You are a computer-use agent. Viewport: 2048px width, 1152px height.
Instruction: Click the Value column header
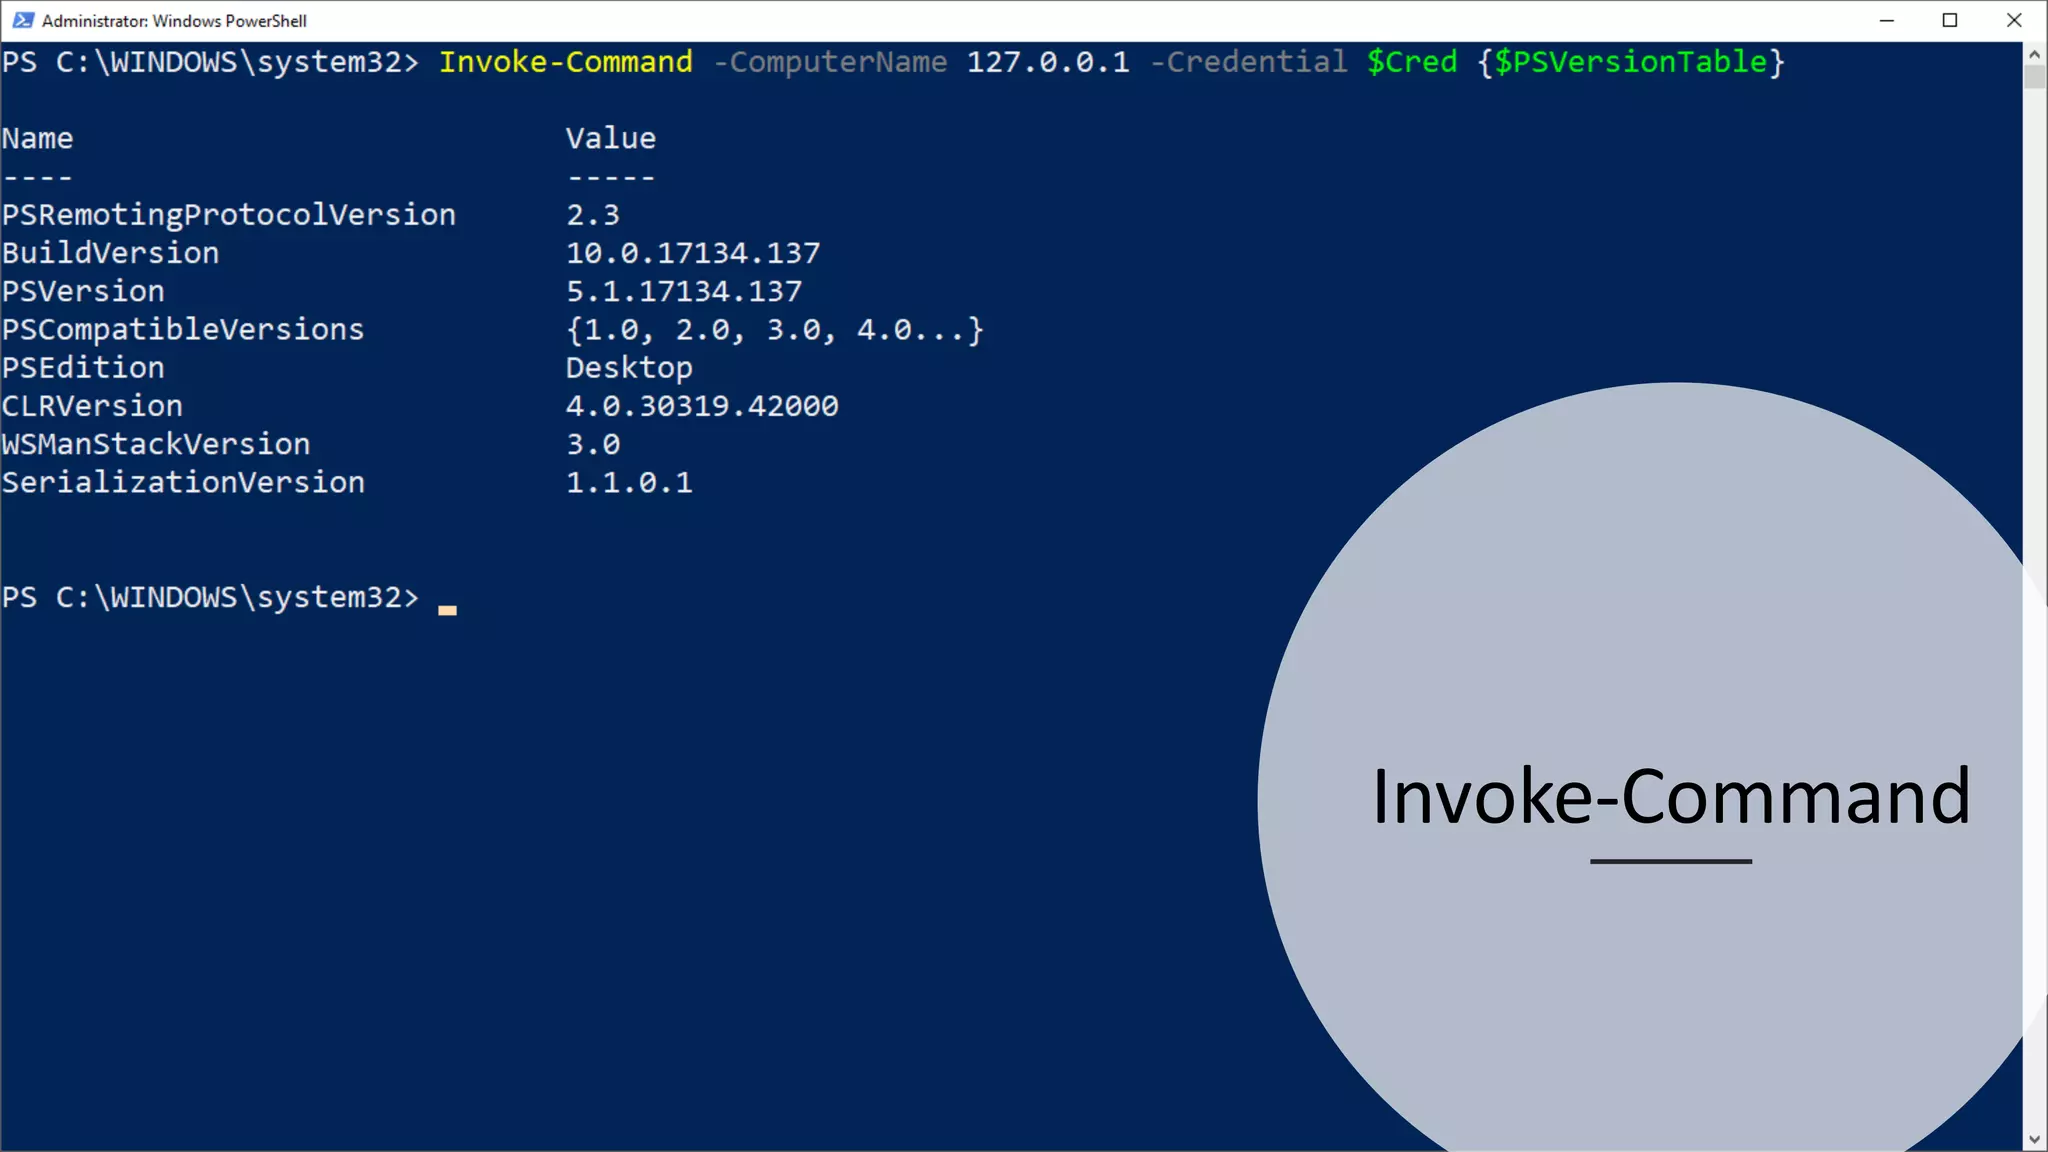coord(611,138)
